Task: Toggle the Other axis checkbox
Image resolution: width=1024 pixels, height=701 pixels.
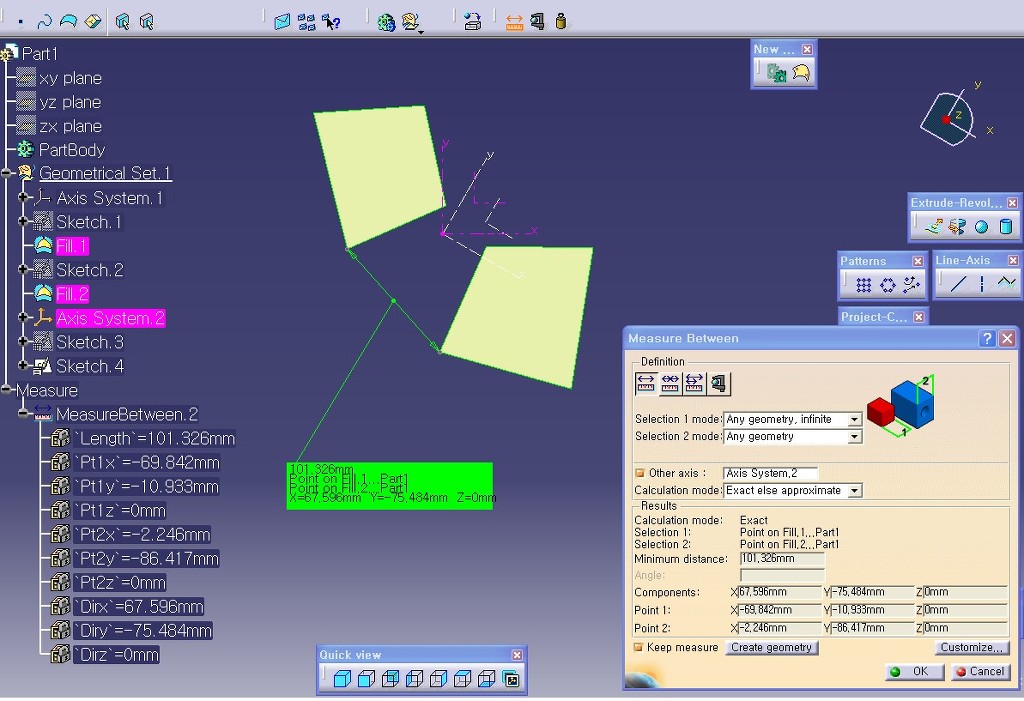Action: tap(639, 473)
